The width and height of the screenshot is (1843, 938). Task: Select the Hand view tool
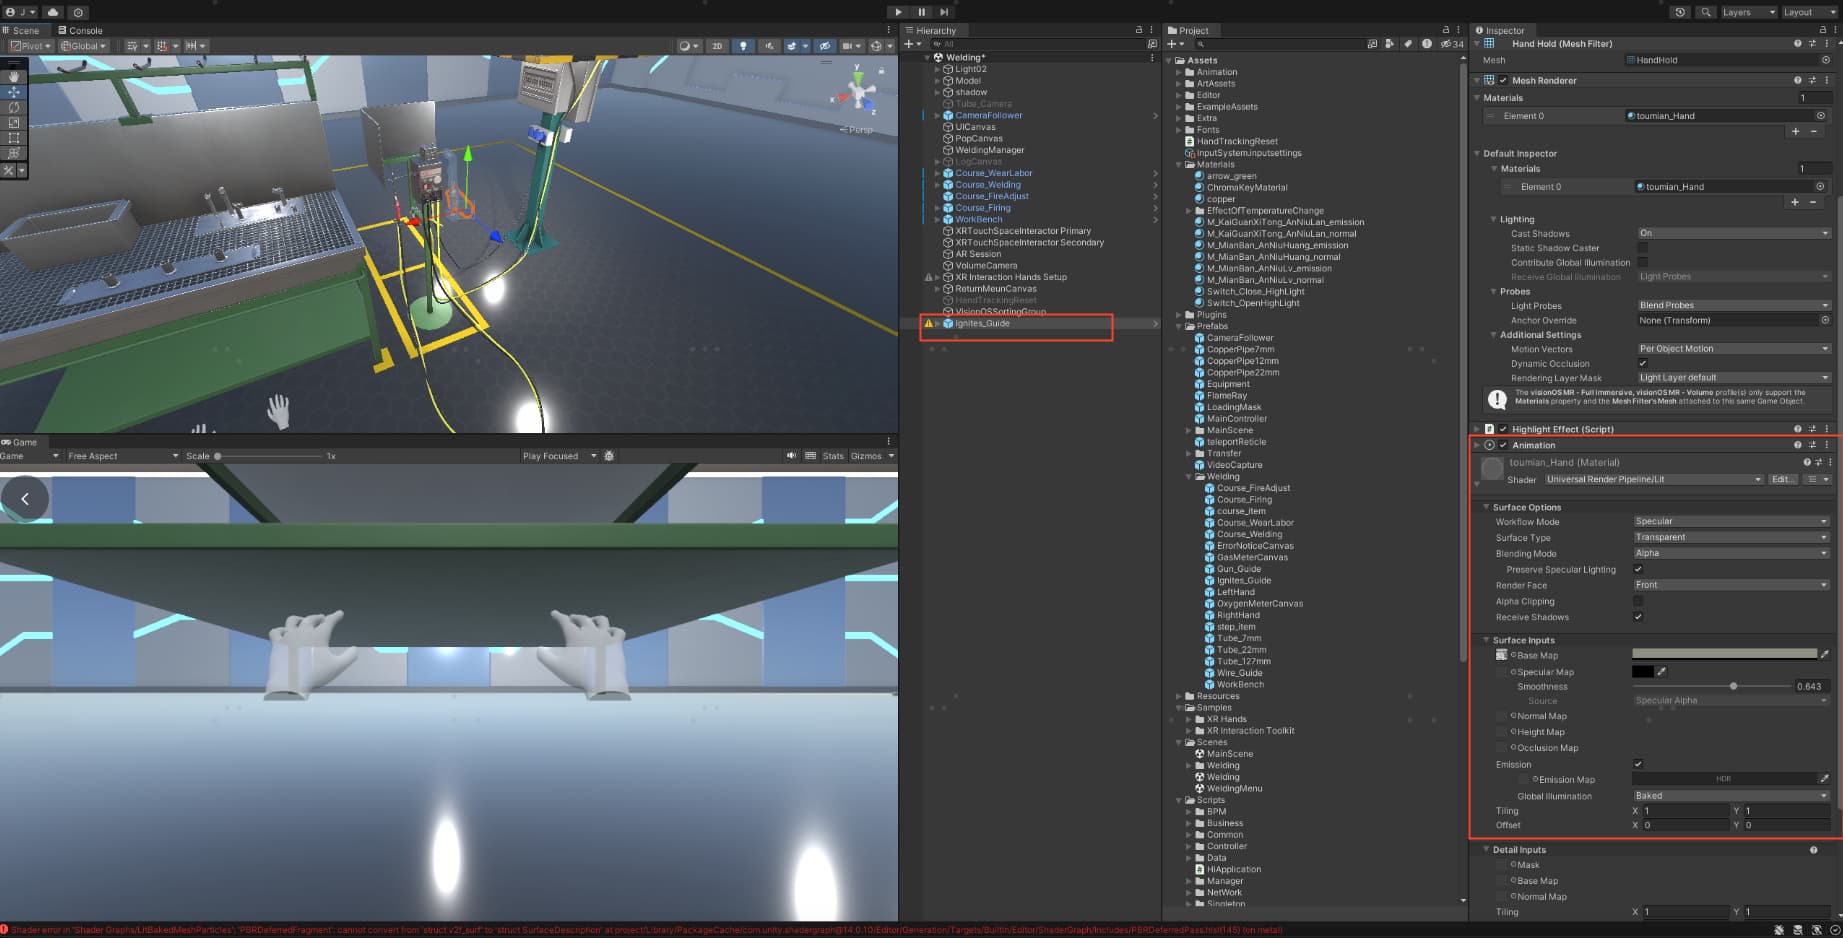[x=14, y=76]
